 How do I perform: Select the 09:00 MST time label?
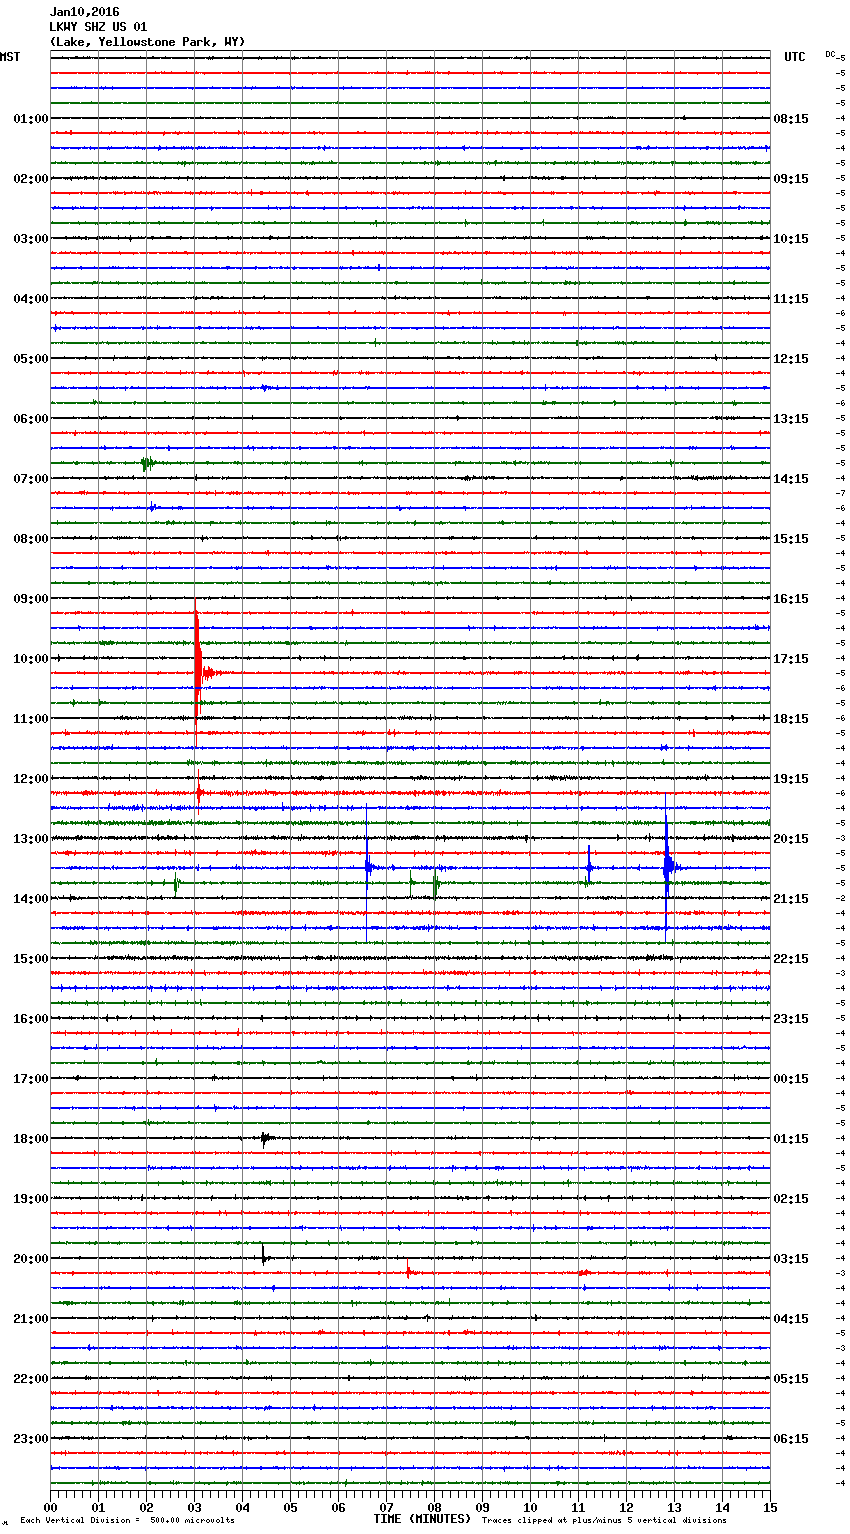[30, 599]
